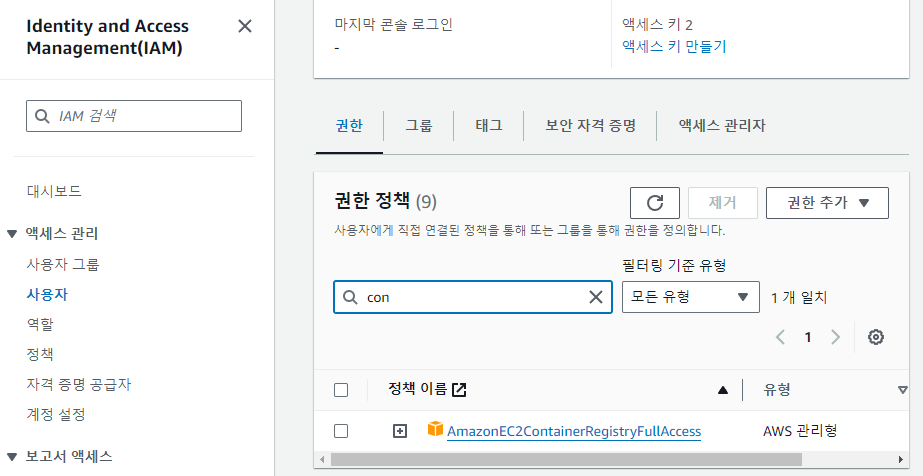The height and width of the screenshot is (476, 923).
Task: Open the 권한 추가 dropdown
Action: (x=827, y=203)
